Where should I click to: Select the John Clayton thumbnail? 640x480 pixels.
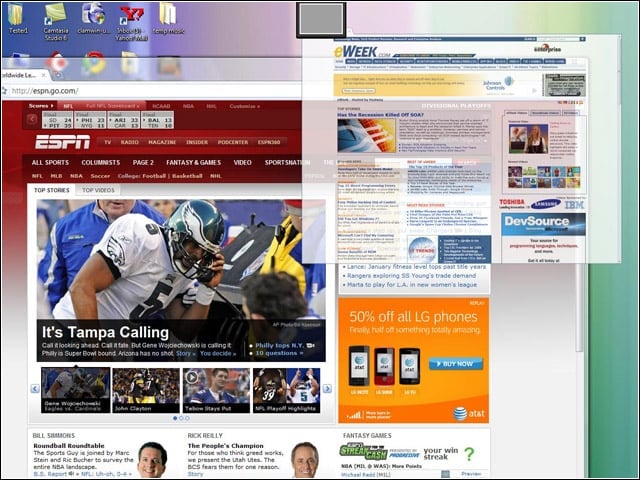click(146, 390)
